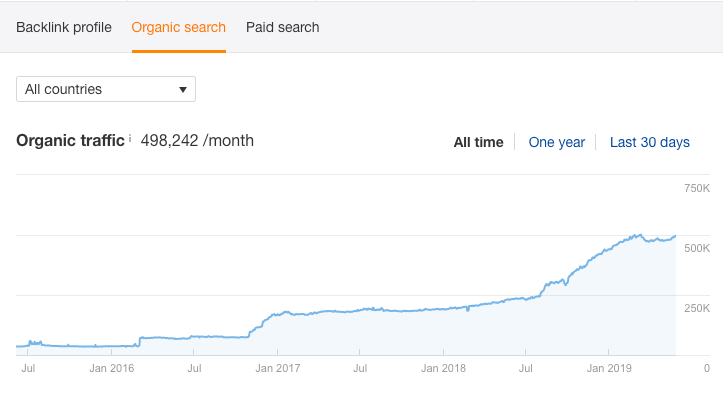Open the All countries dropdown
The image size is (723, 396).
tap(106, 89)
